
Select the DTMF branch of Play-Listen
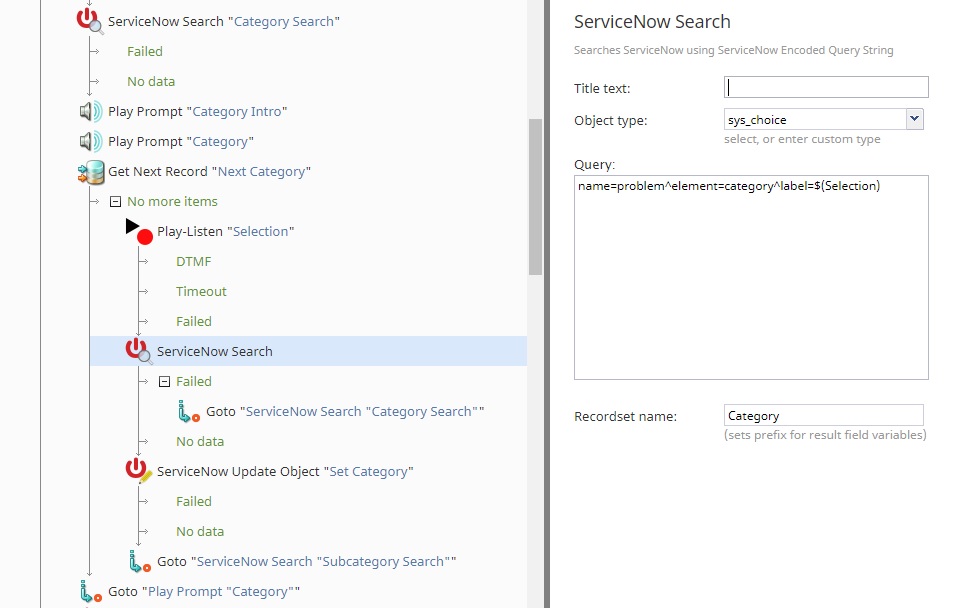pos(193,262)
